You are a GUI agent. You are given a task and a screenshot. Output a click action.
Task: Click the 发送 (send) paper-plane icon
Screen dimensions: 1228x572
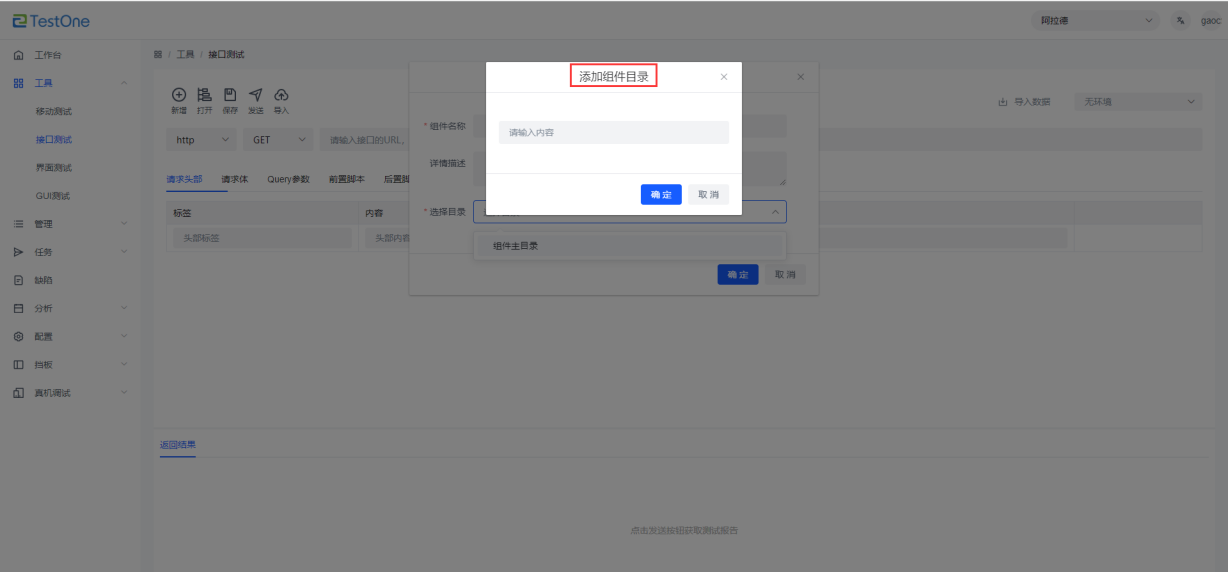point(256,94)
